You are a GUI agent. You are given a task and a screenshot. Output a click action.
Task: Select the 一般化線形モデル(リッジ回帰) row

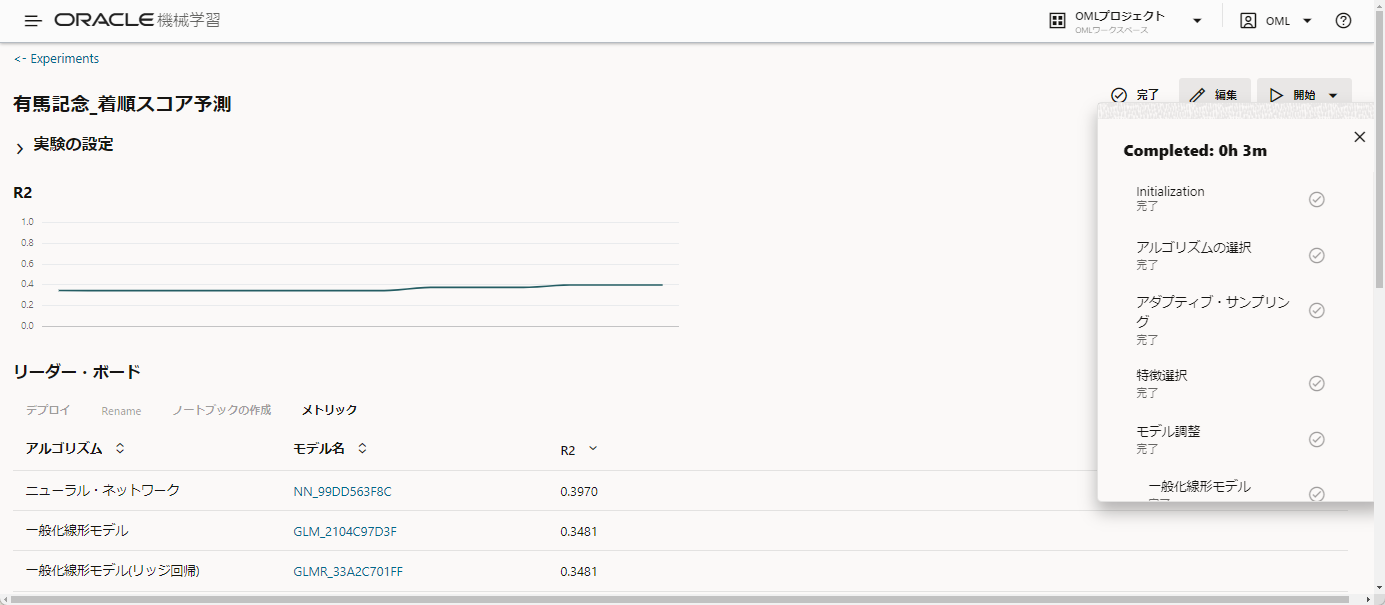[x=680, y=571]
